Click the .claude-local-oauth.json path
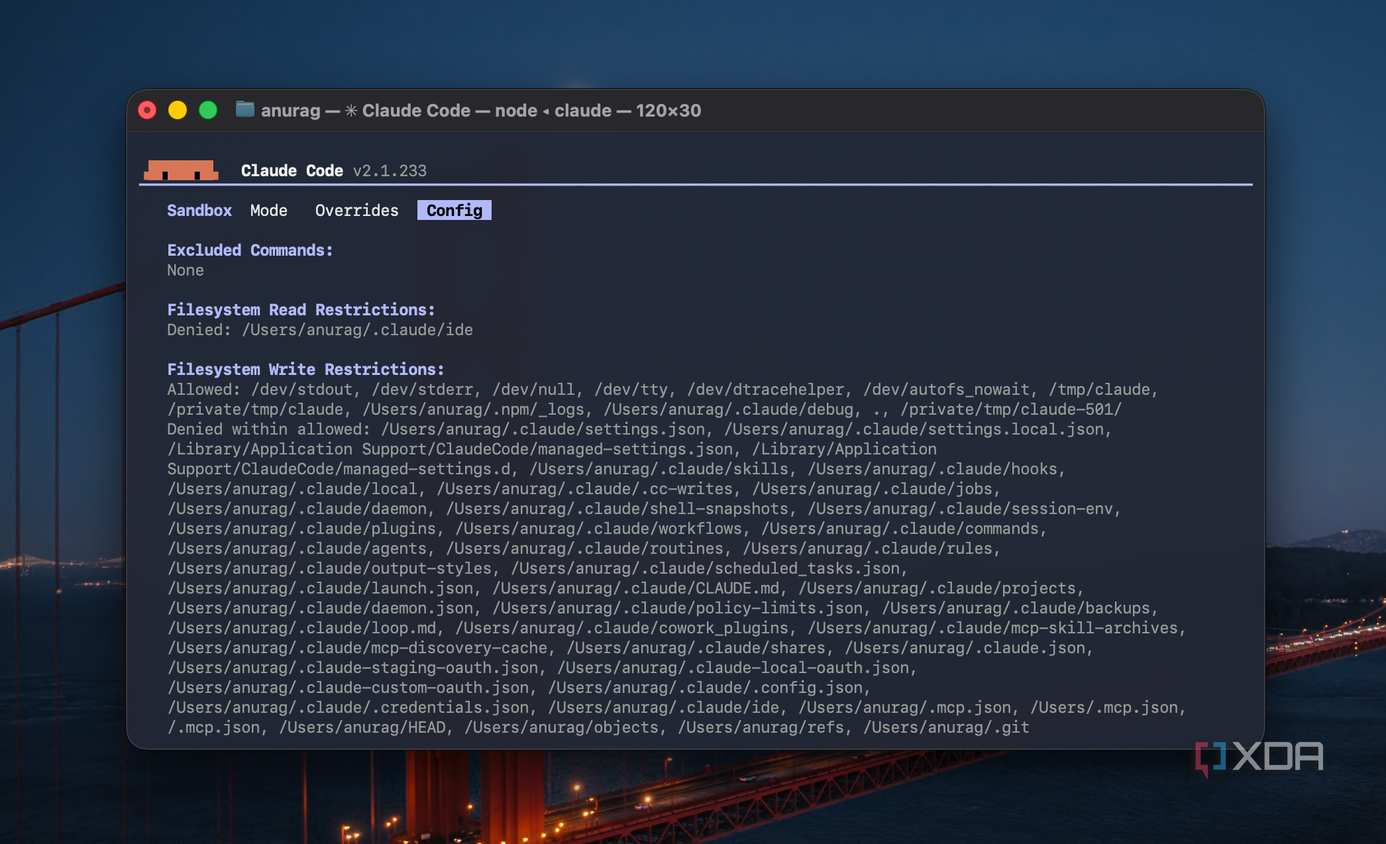This screenshot has width=1386, height=844. pos(734,668)
